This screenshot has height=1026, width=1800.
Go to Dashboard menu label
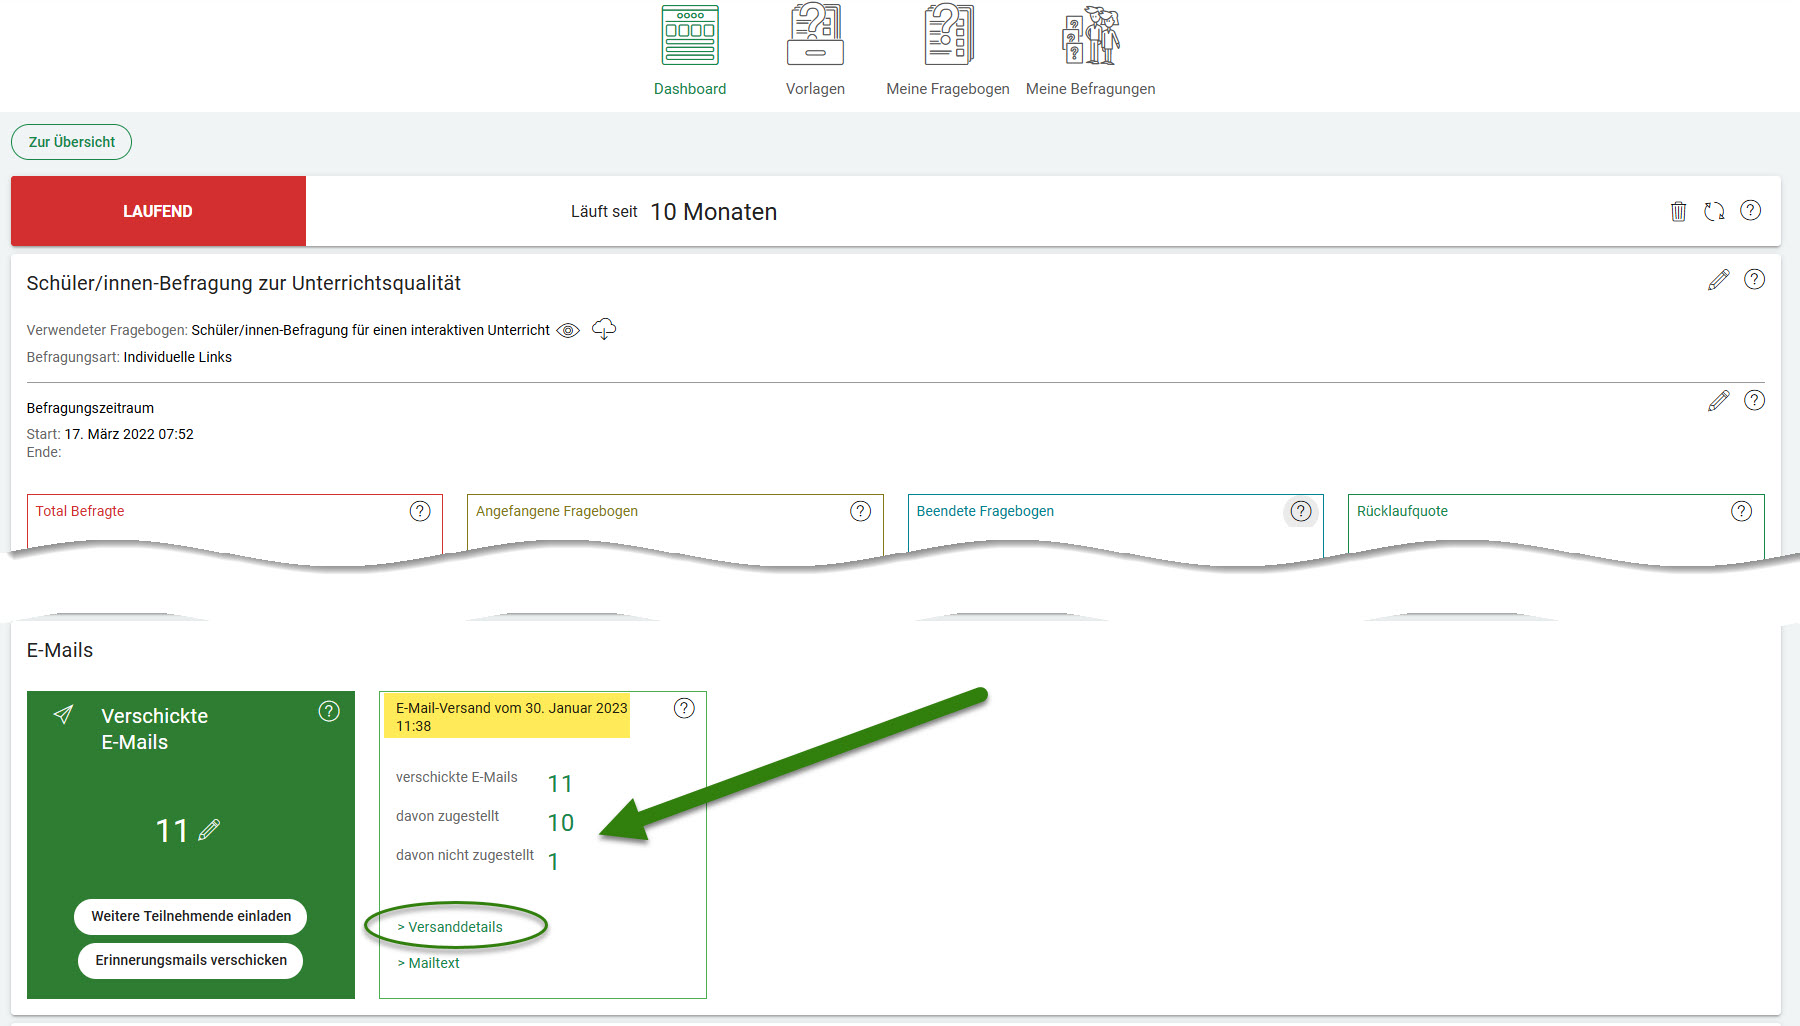[x=690, y=89]
